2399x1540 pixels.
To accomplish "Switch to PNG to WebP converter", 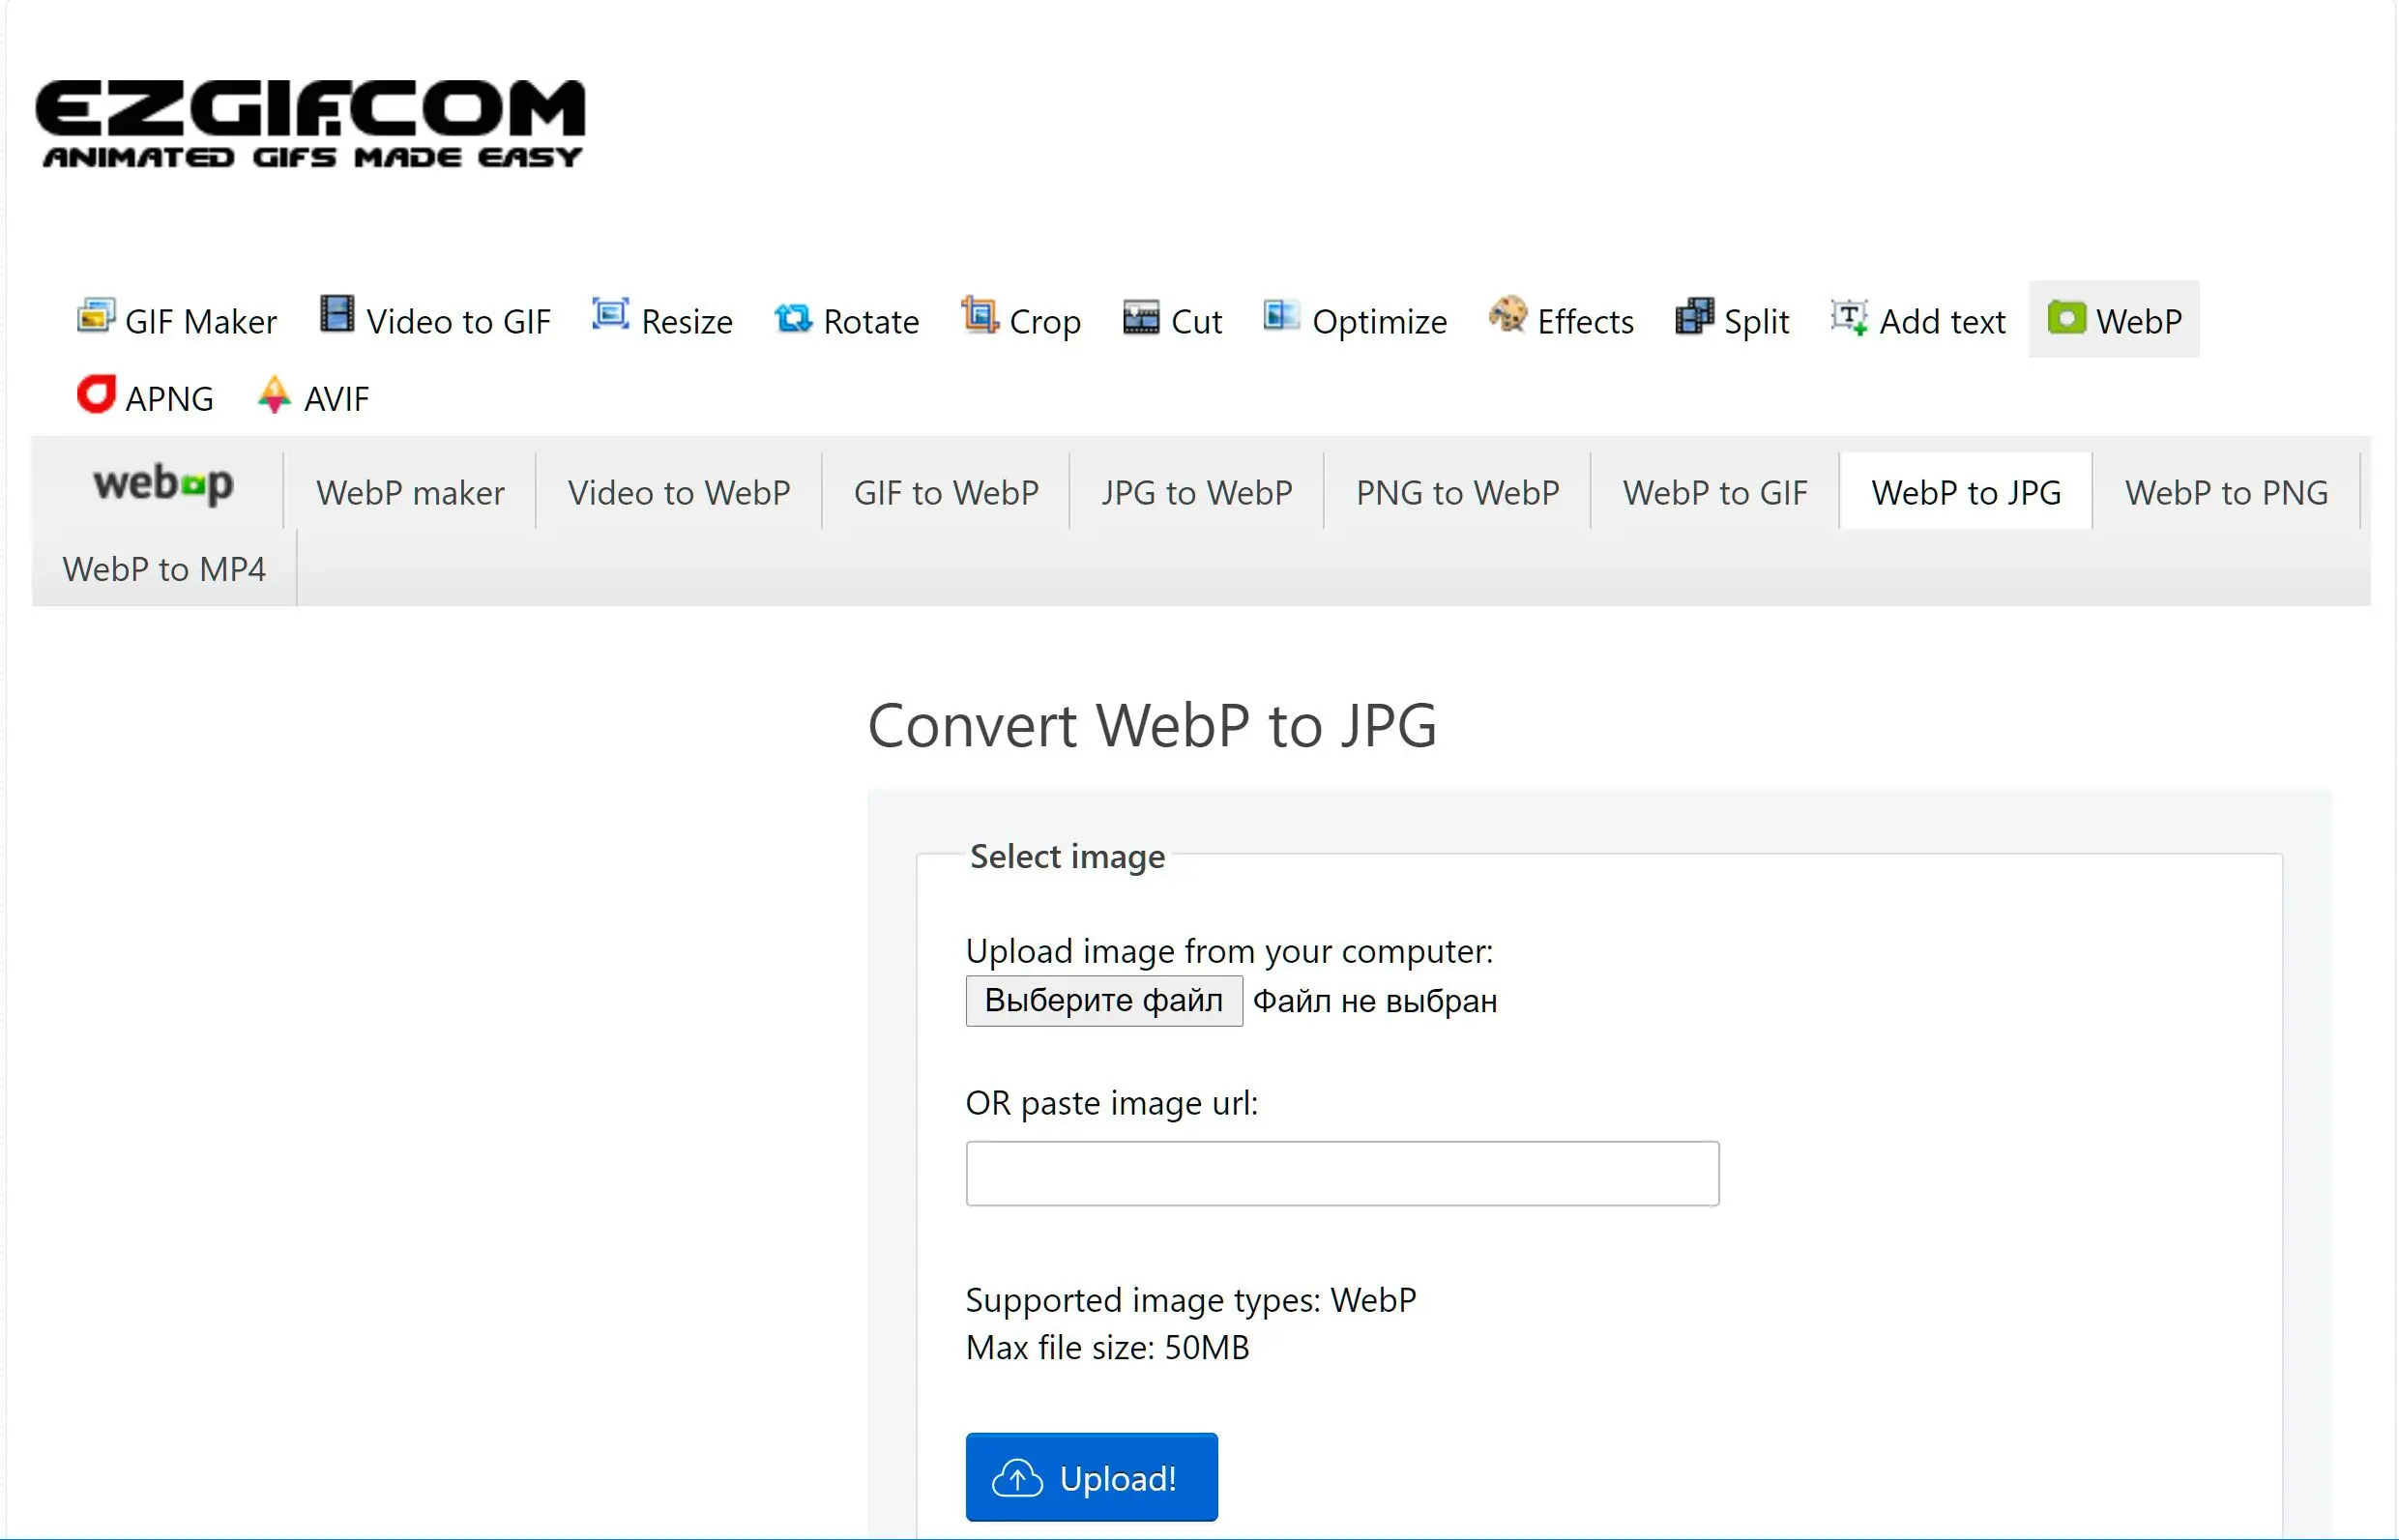I will pyautogui.click(x=1458, y=491).
